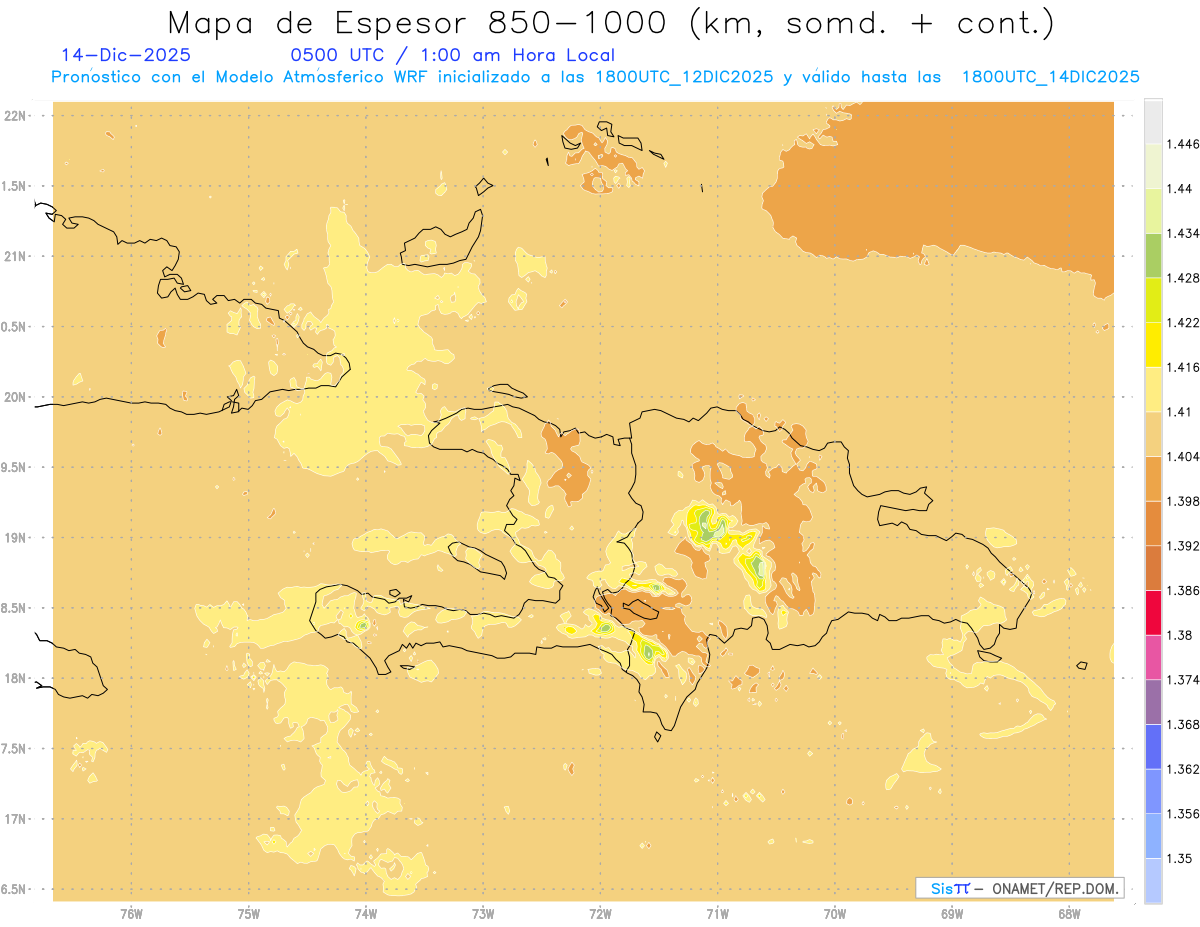Click the "69W" longitude axis label
Image resolution: width=1200 pixels, height=927 pixels.
tap(952, 913)
